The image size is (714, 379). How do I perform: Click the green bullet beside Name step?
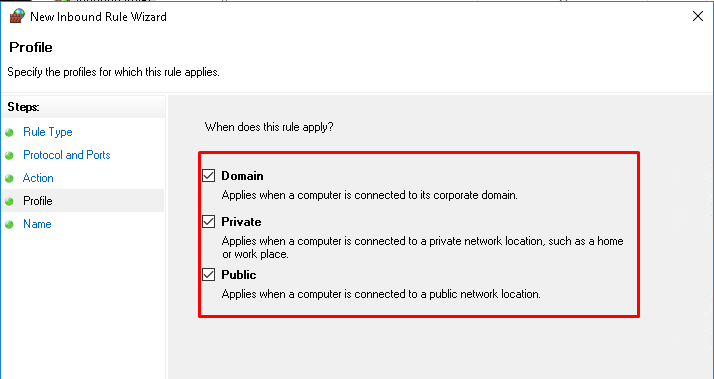[x=9, y=225]
